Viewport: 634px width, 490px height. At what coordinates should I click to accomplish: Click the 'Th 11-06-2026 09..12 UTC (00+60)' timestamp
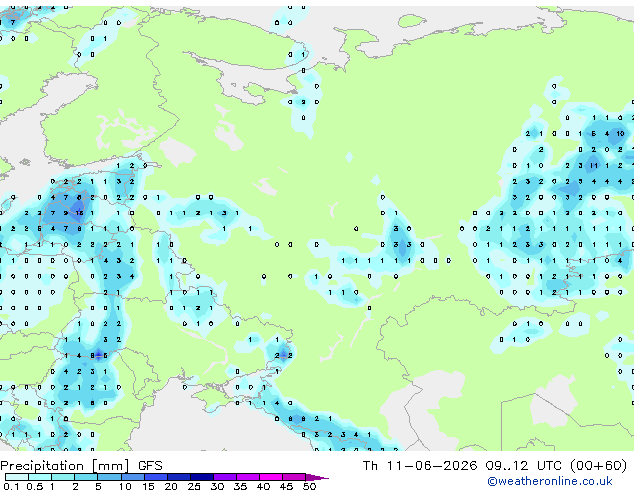point(495,466)
